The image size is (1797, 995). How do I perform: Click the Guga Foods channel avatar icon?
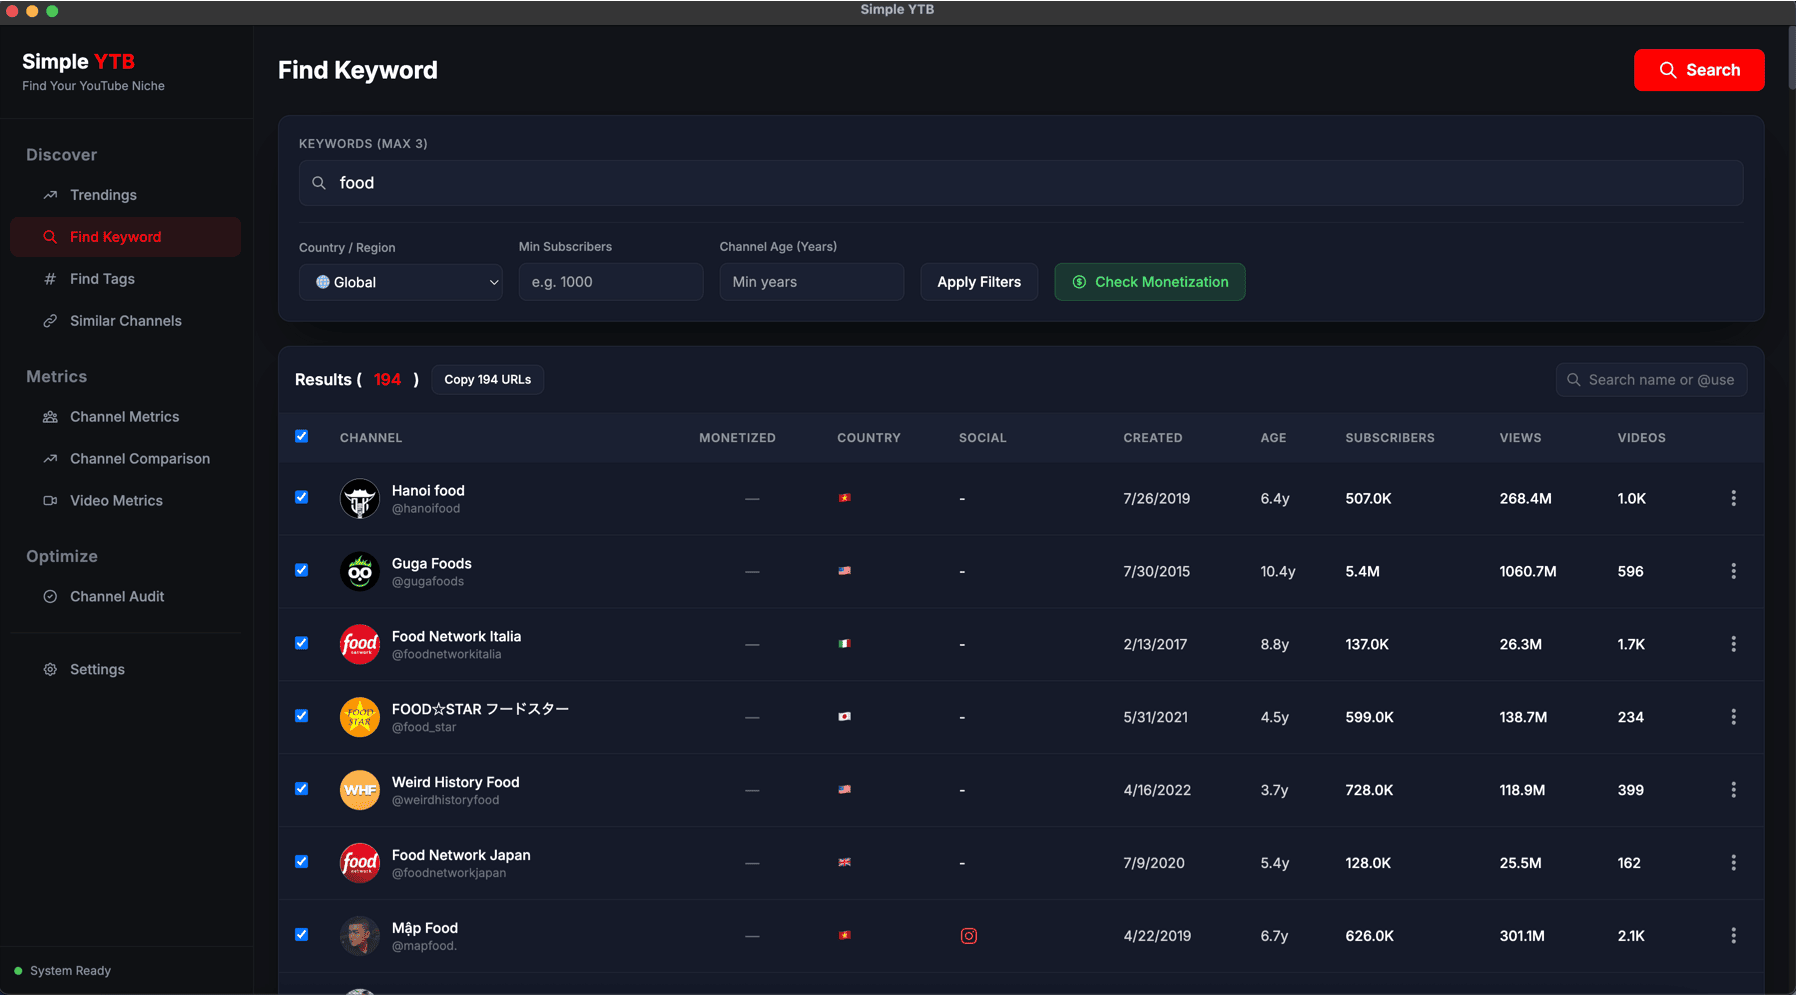tap(359, 571)
